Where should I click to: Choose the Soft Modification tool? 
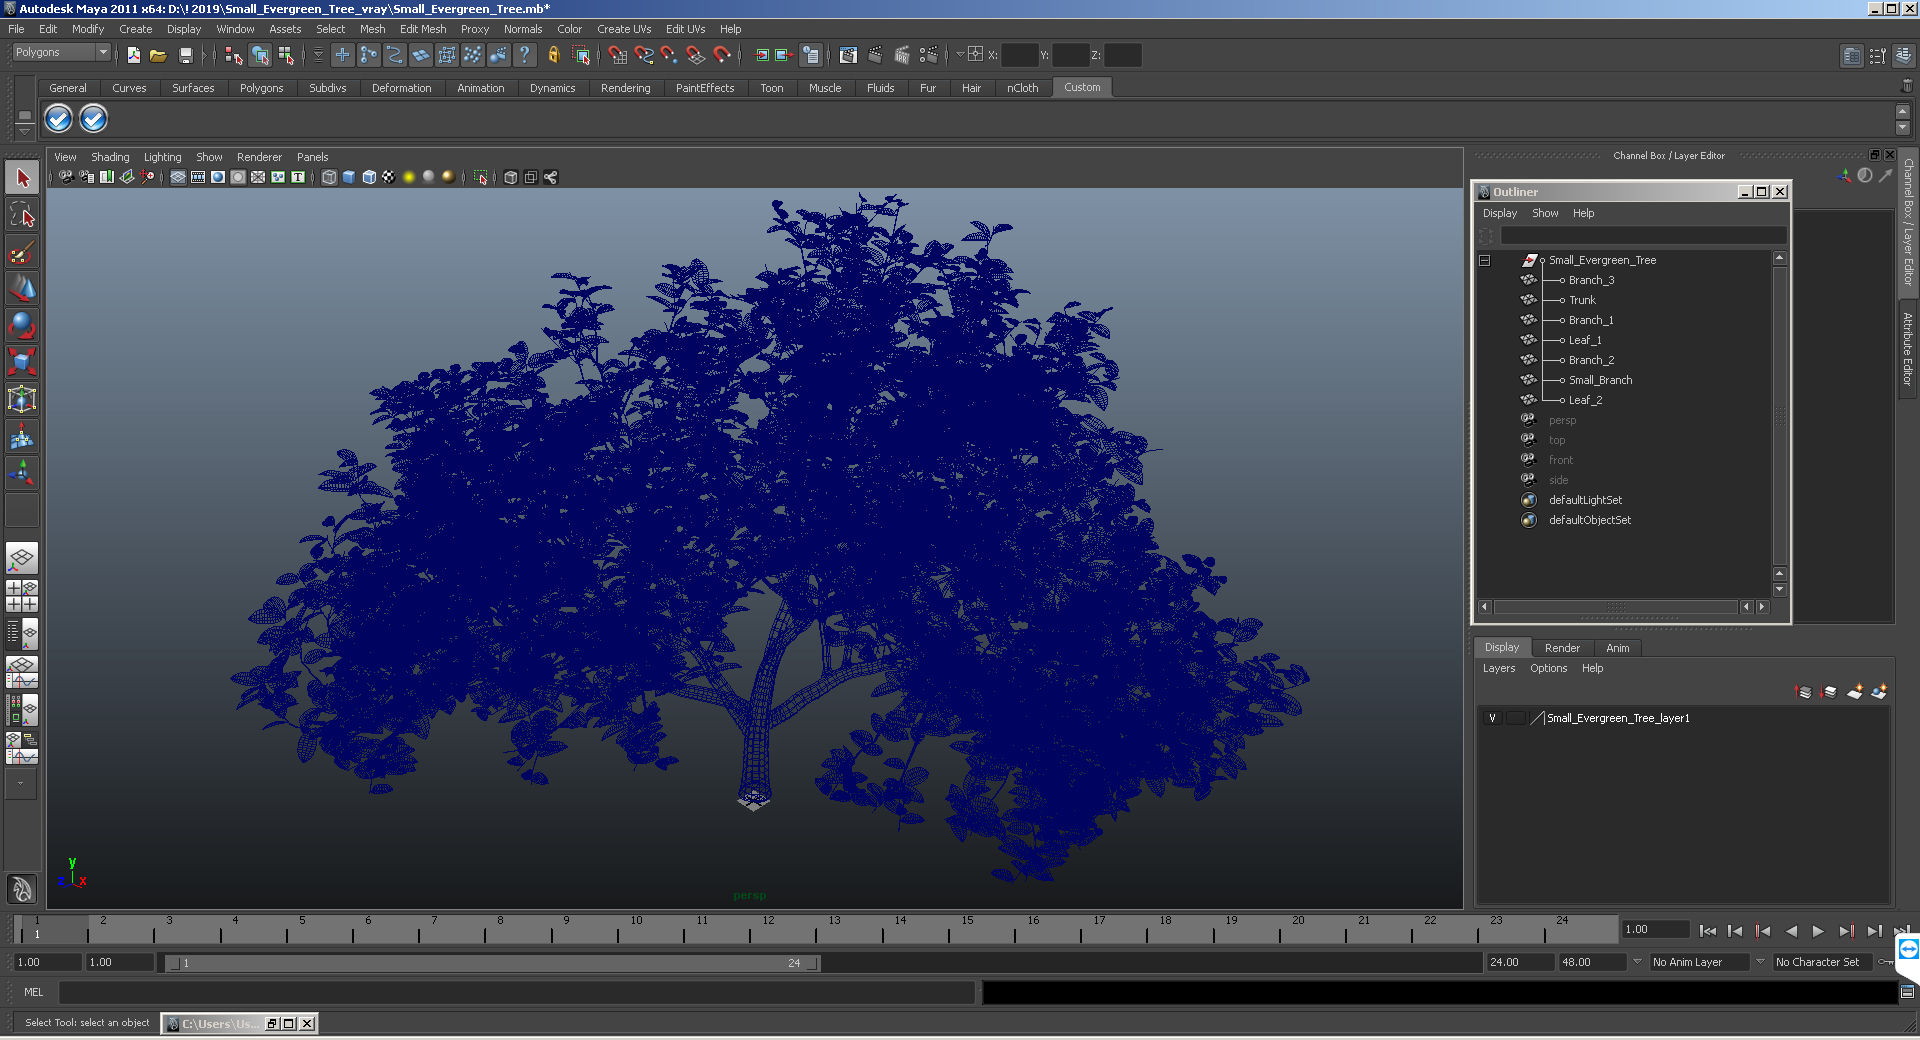(x=22, y=436)
